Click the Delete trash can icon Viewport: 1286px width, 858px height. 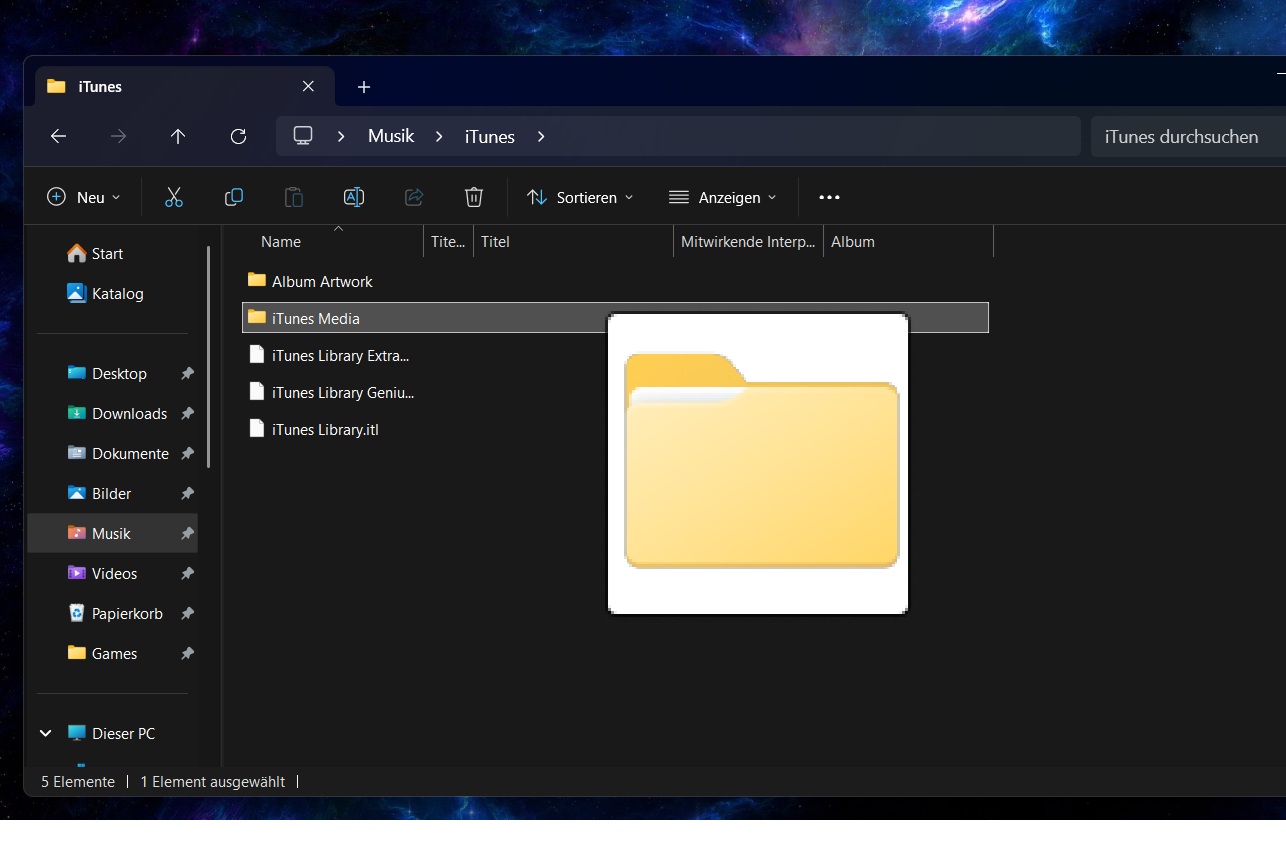click(x=474, y=197)
